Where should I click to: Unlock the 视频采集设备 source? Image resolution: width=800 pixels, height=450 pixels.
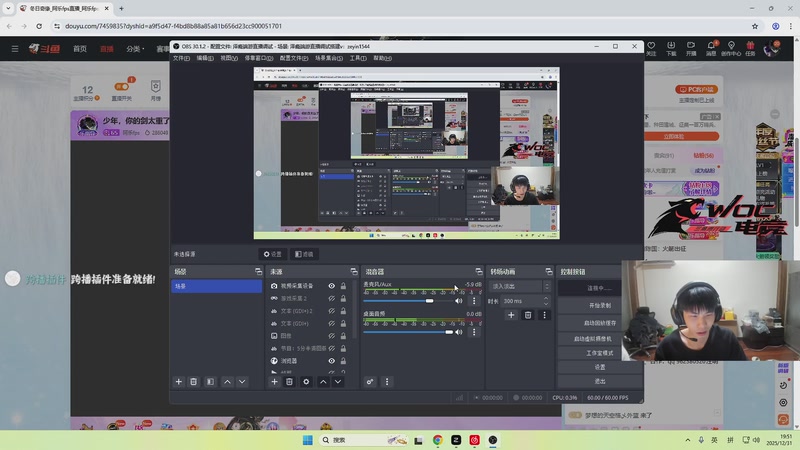tap(343, 286)
